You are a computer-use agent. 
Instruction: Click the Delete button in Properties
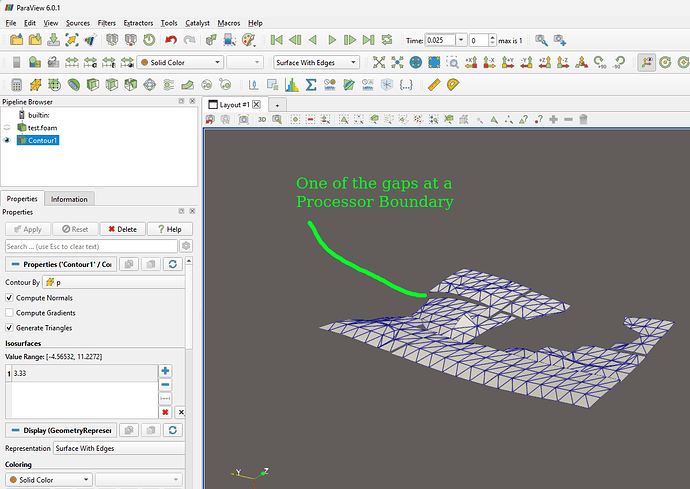120,229
